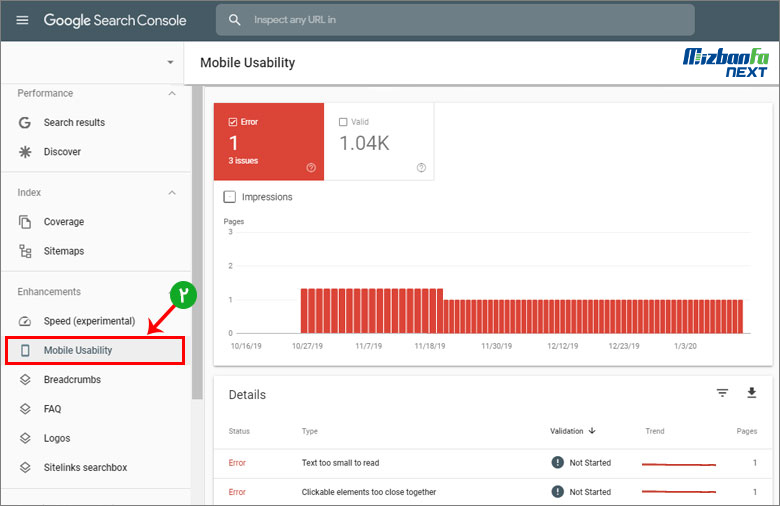Screen dimensions: 780x506
Task: Click the Status column header
Action: coord(239,431)
